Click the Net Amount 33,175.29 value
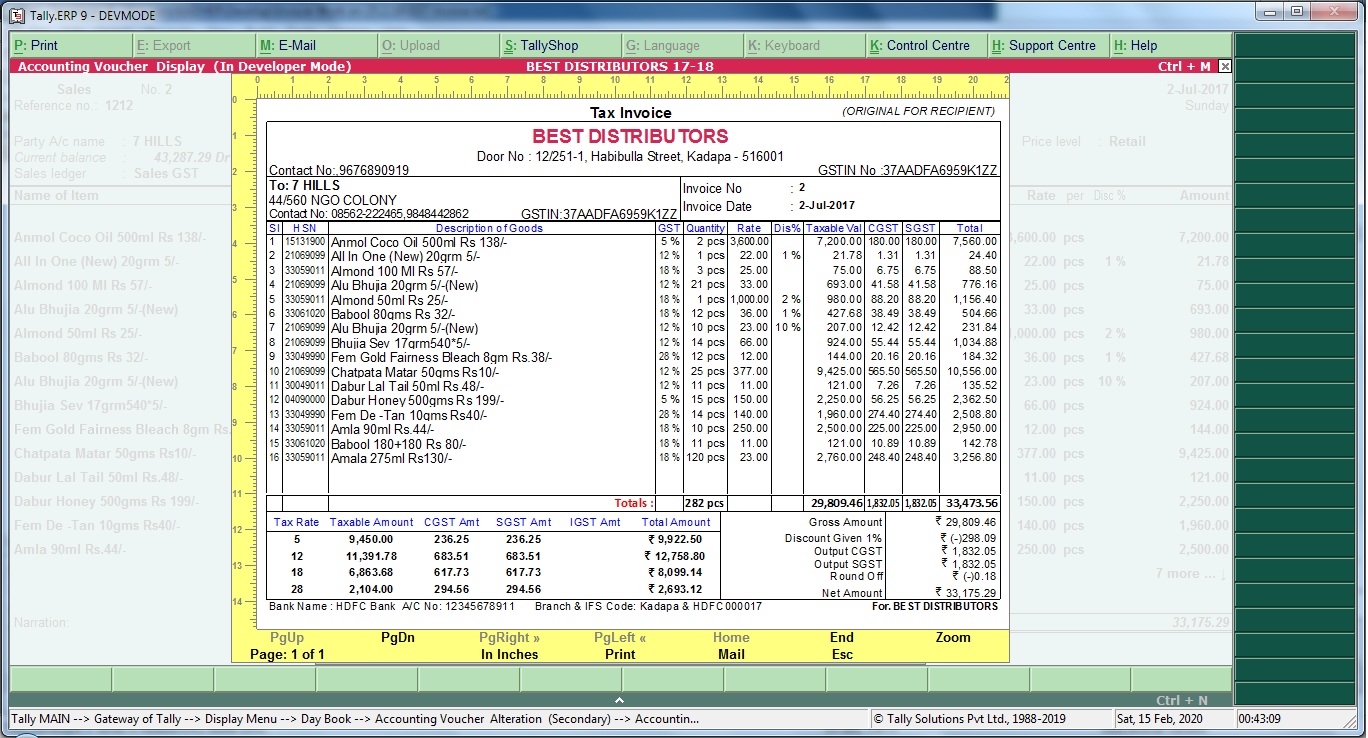 965,593
